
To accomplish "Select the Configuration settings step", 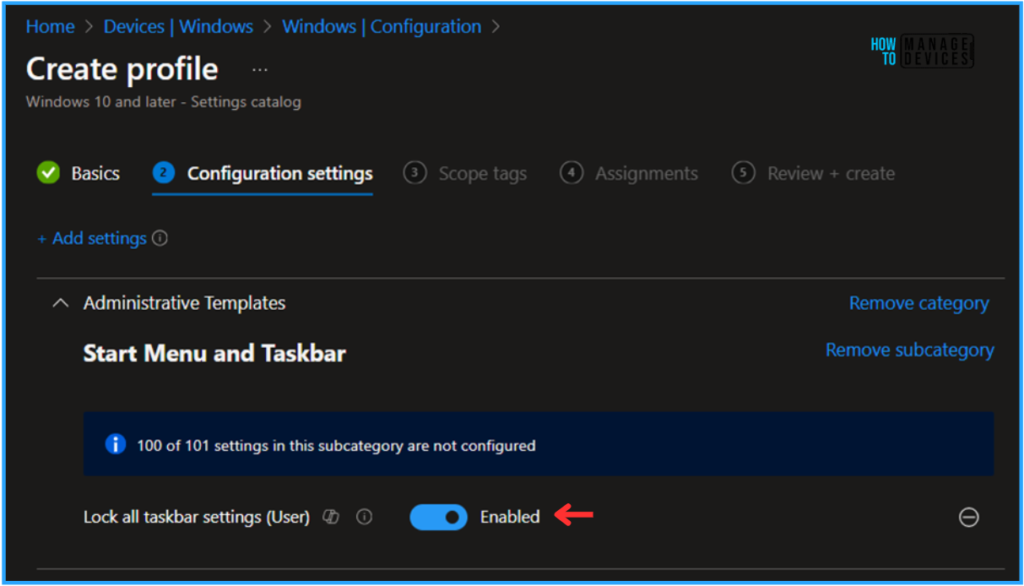I will click(x=263, y=173).
